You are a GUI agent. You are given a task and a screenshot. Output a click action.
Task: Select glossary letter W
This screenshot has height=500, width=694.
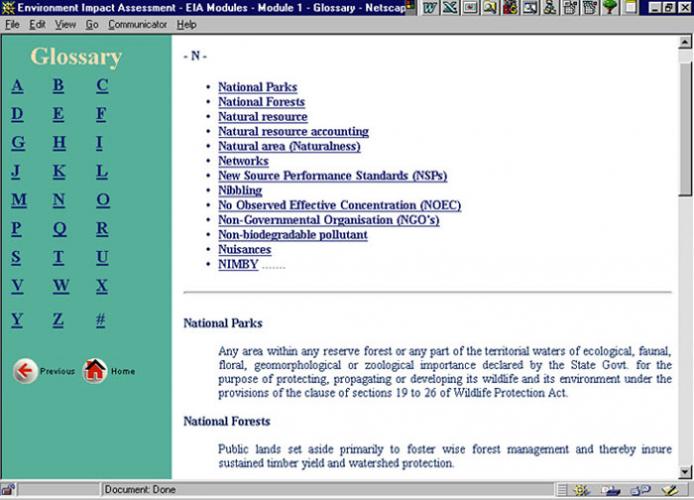pos(61,286)
